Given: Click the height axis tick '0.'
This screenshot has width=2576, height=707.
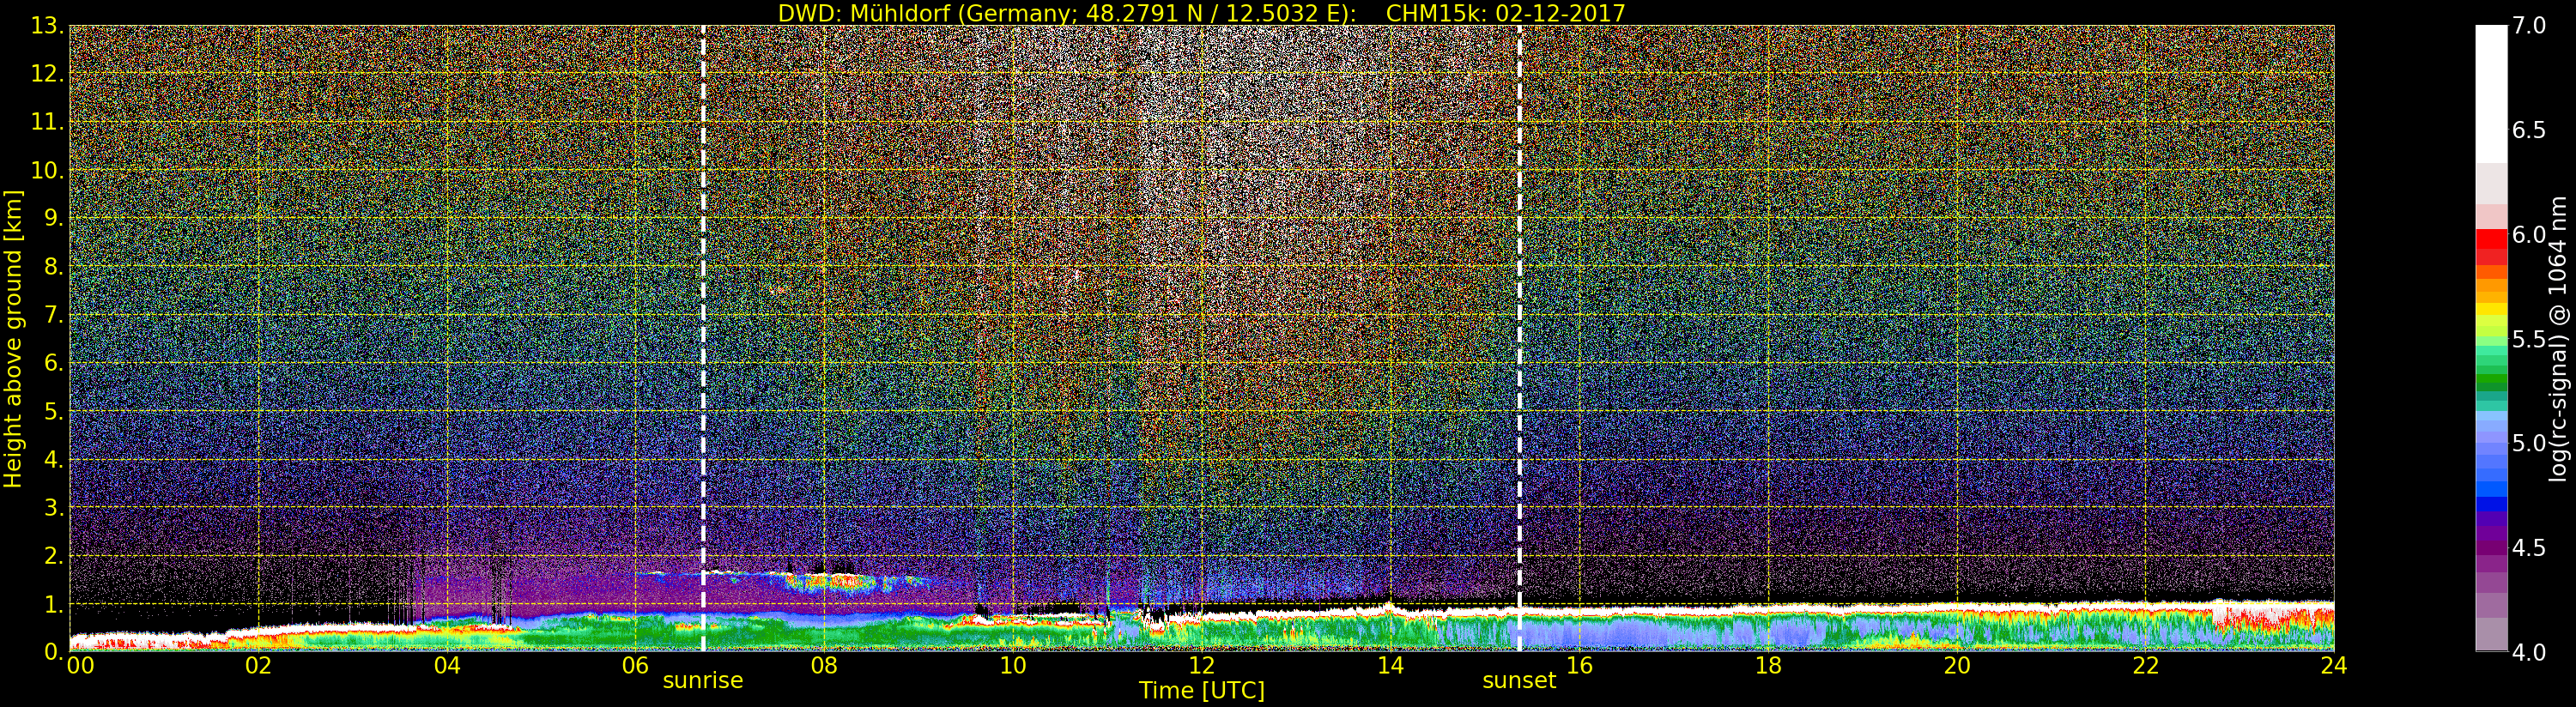Looking at the screenshot, I should tap(53, 652).
